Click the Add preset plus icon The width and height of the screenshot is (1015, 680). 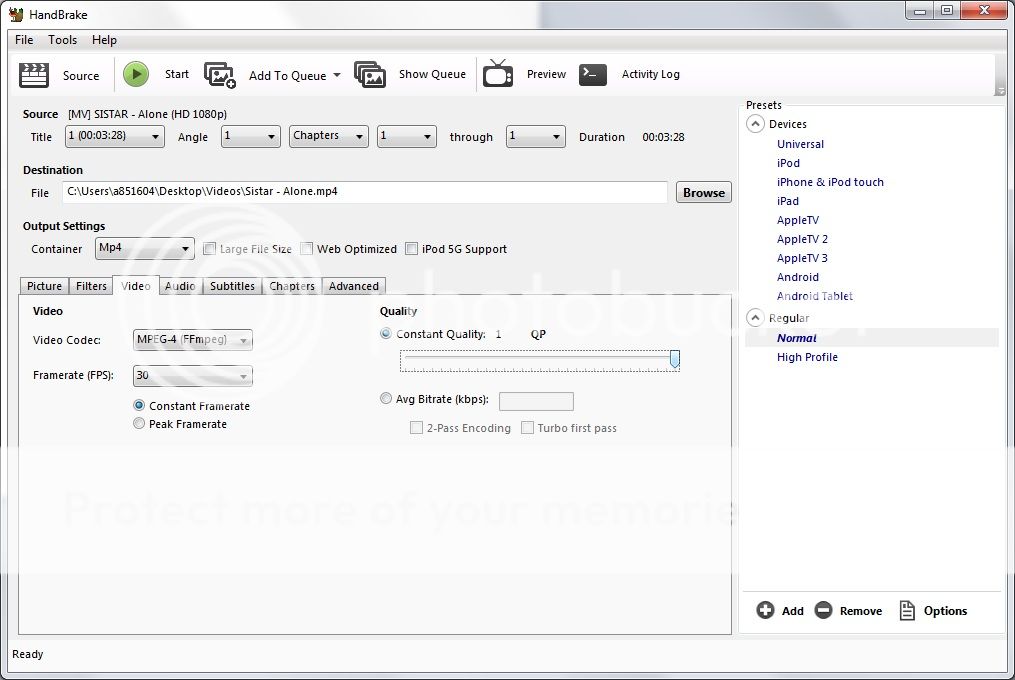766,611
